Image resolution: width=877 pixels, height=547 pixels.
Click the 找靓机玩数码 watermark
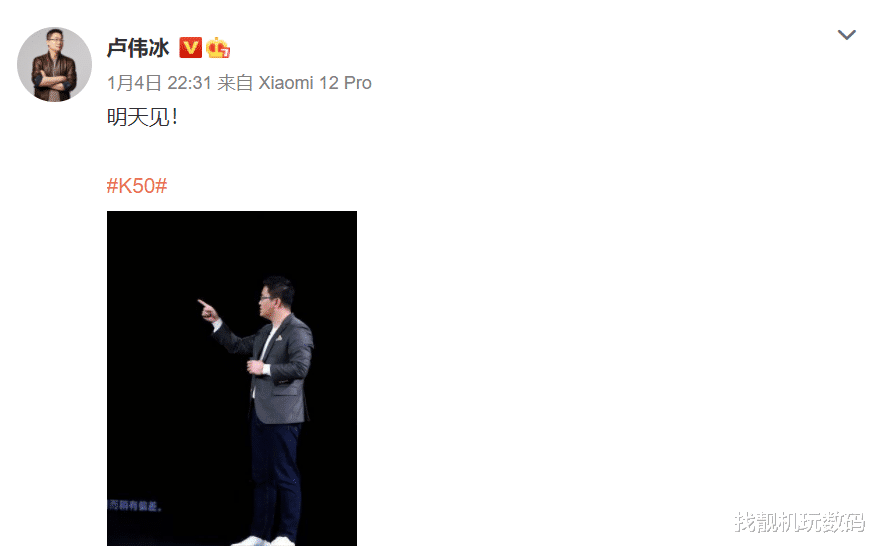pos(800,521)
